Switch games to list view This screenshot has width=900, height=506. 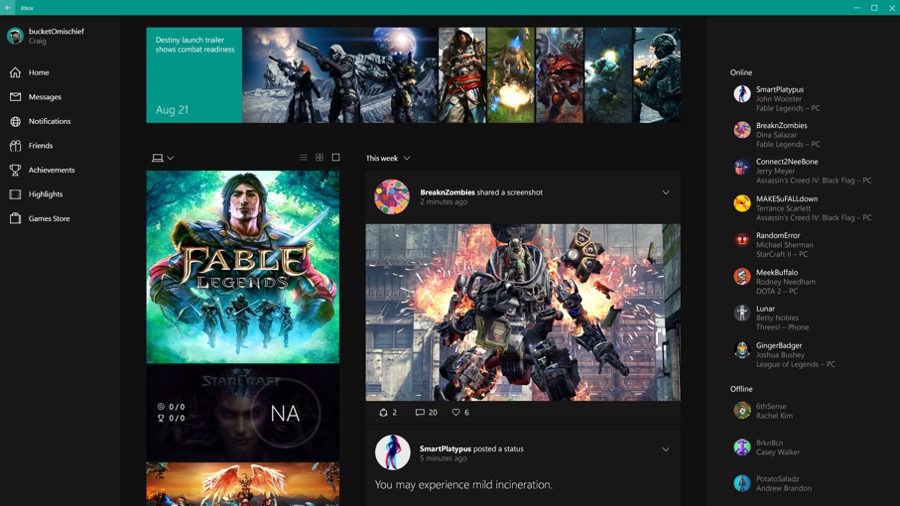click(303, 157)
